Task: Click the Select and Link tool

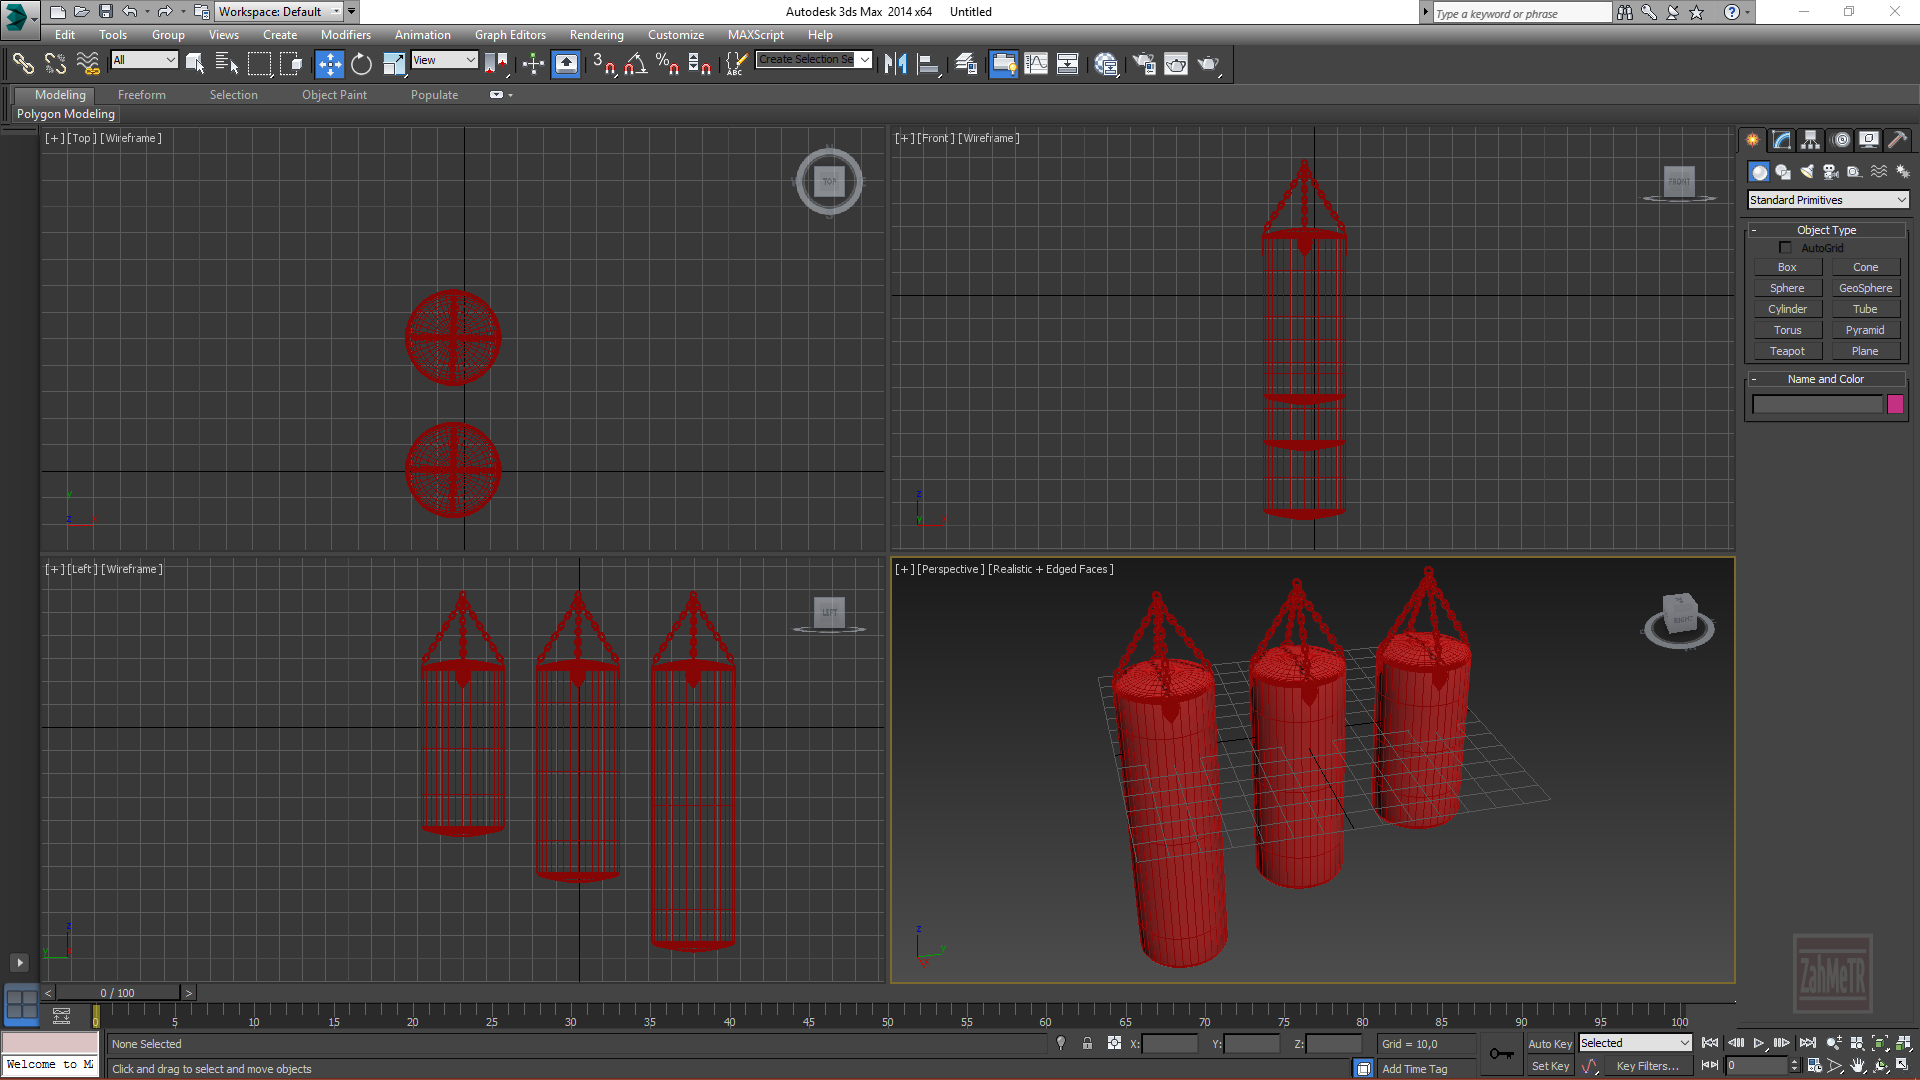Action: point(23,64)
